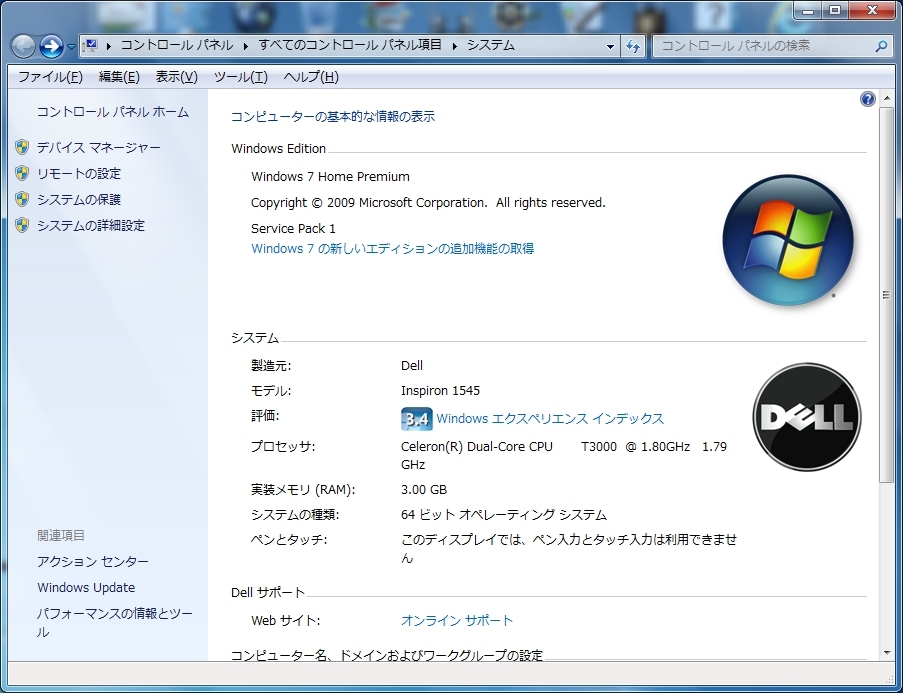This screenshot has width=903, height=693.
Task: Click the shield icon beside デバイス マネージャー
Action: (x=22, y=147)
